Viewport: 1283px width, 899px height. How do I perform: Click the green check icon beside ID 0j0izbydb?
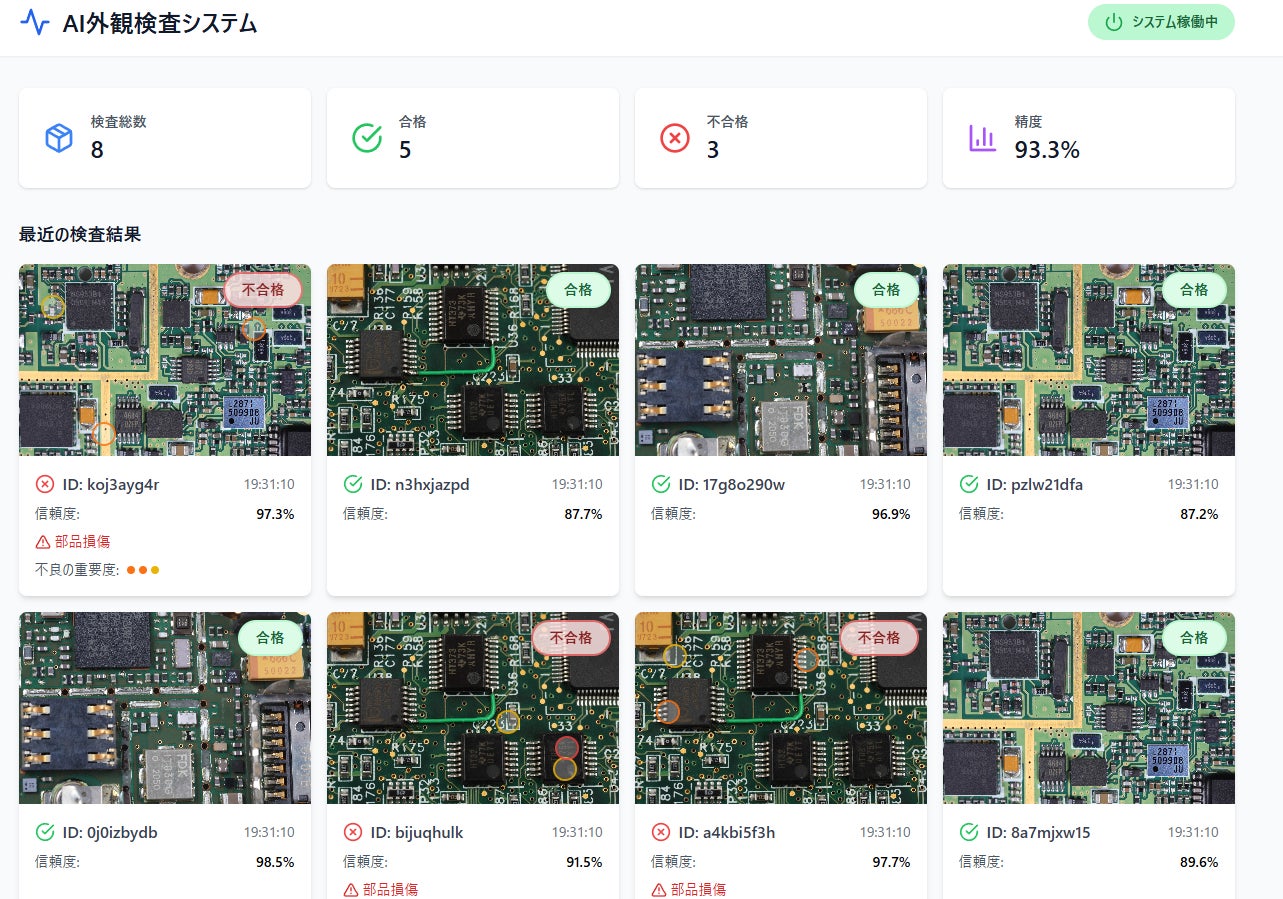[x=45, y=833]
